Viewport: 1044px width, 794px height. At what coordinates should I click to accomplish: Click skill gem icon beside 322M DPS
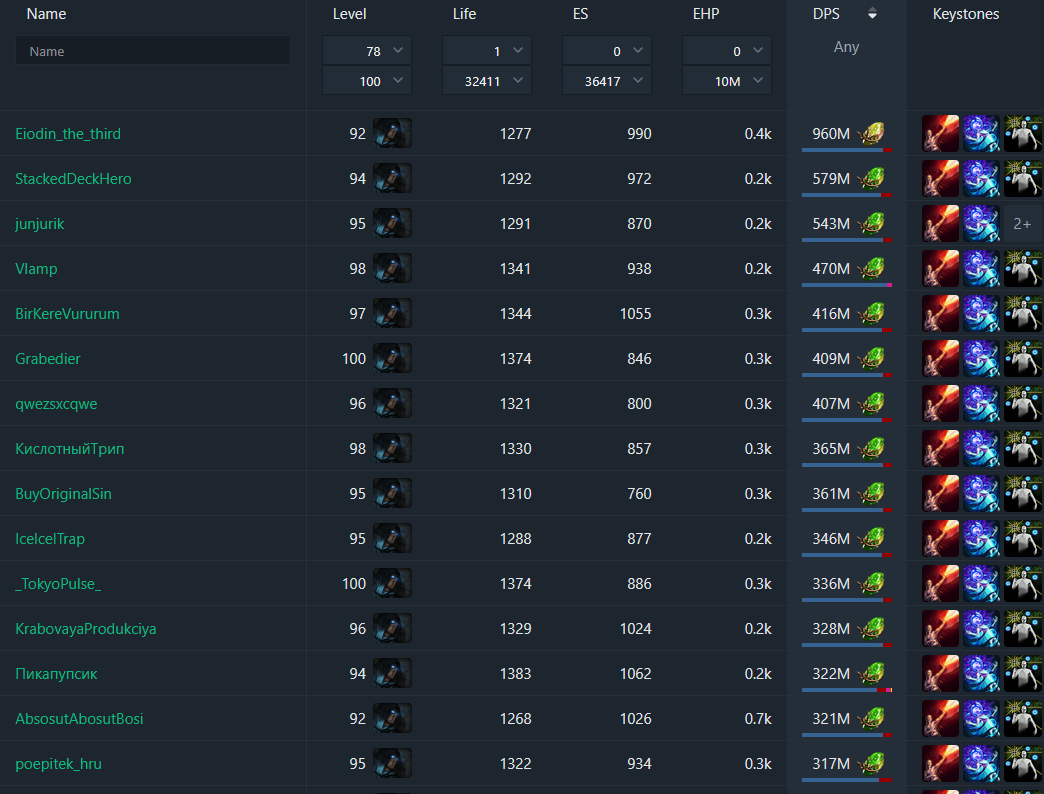871,674
